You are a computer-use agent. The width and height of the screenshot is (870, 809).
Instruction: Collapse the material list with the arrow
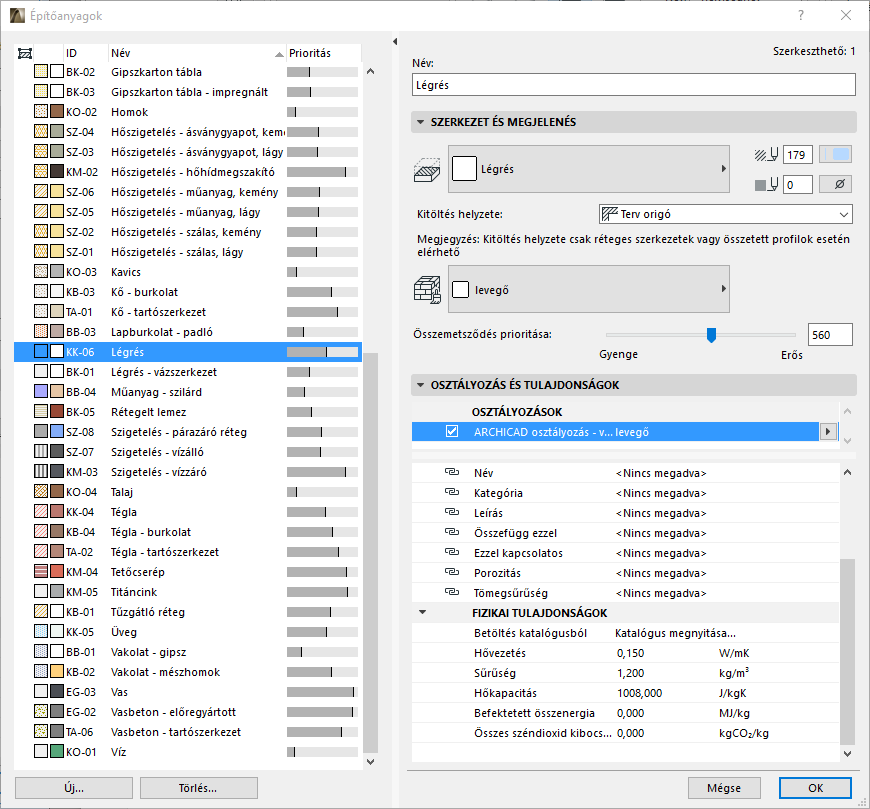click(394, 41)
